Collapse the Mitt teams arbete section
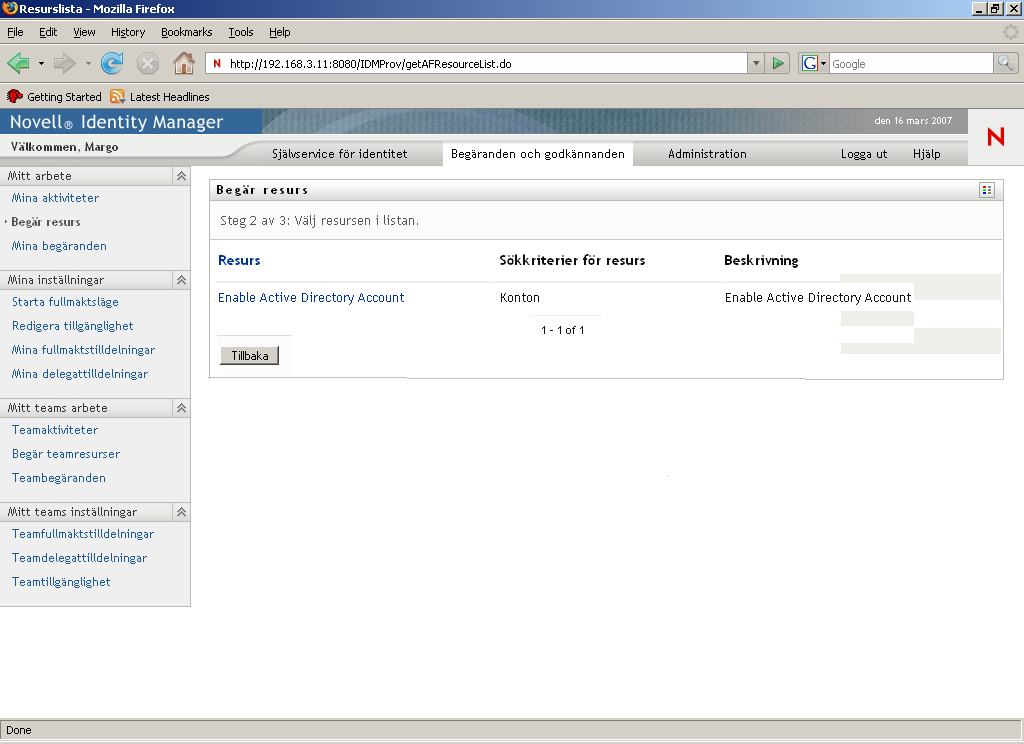Image resolution: width=1024 pixels, height=744 pixels. 182,408
